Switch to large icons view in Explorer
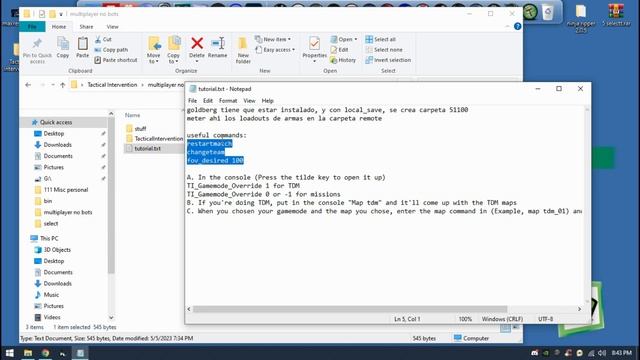The width and height of the screenshot is (640, 360). [516, 328]
